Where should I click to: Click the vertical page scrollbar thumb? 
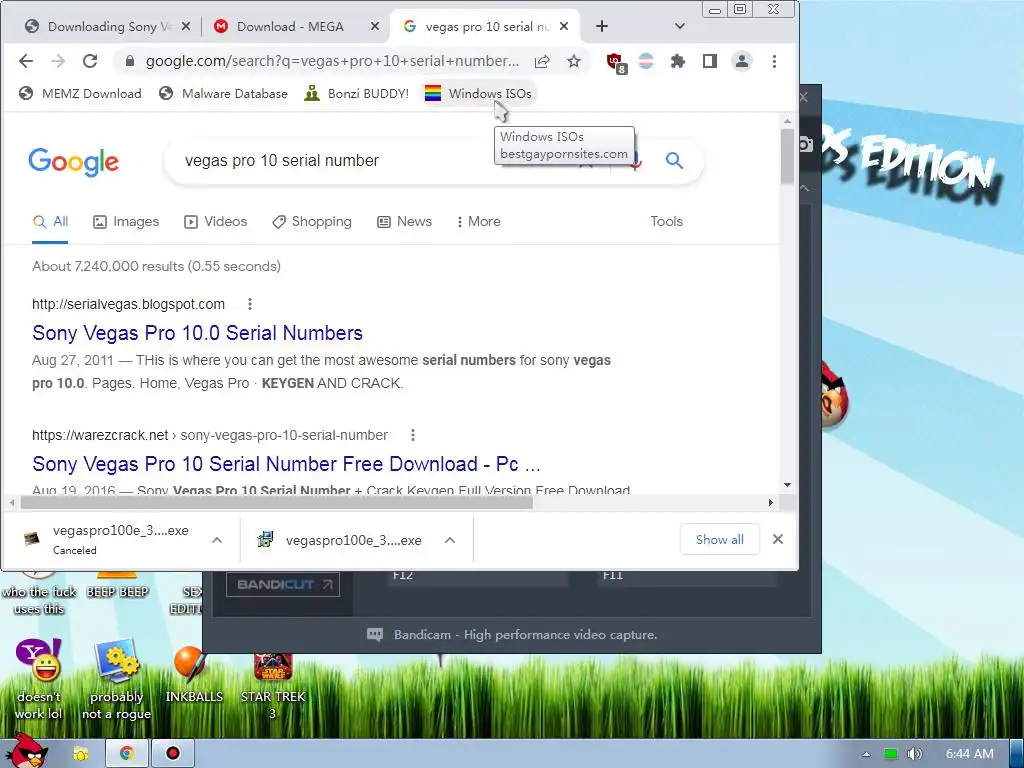[x=787, y=156]
